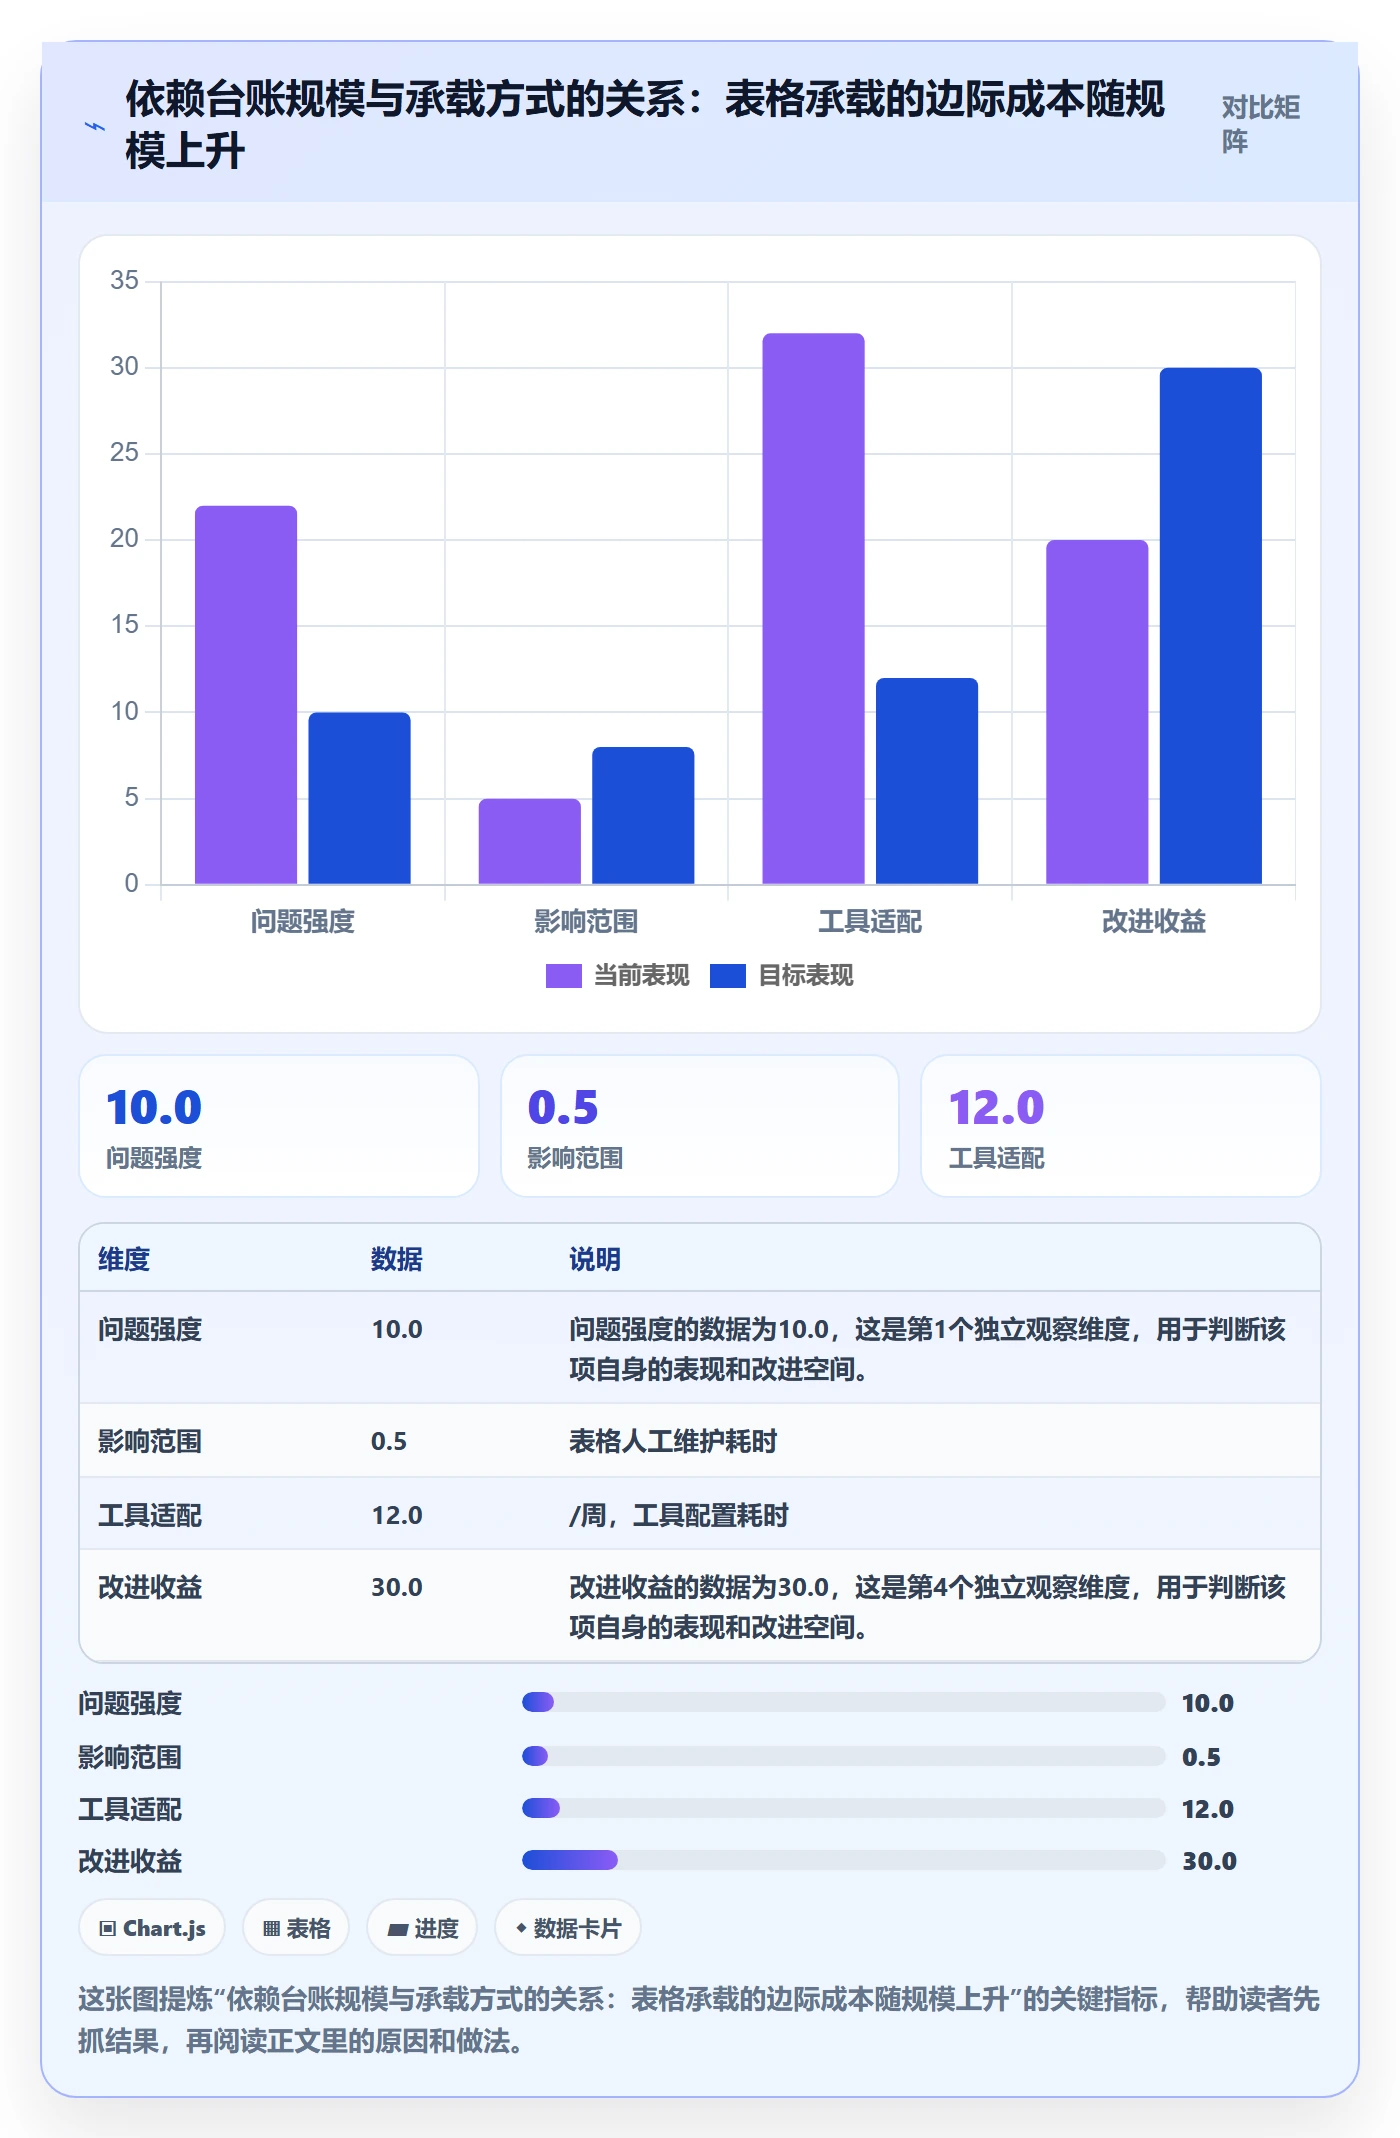Click the 数据 table column header
Viewport: 1400px width, 2138px height.
coord(397,1259)
